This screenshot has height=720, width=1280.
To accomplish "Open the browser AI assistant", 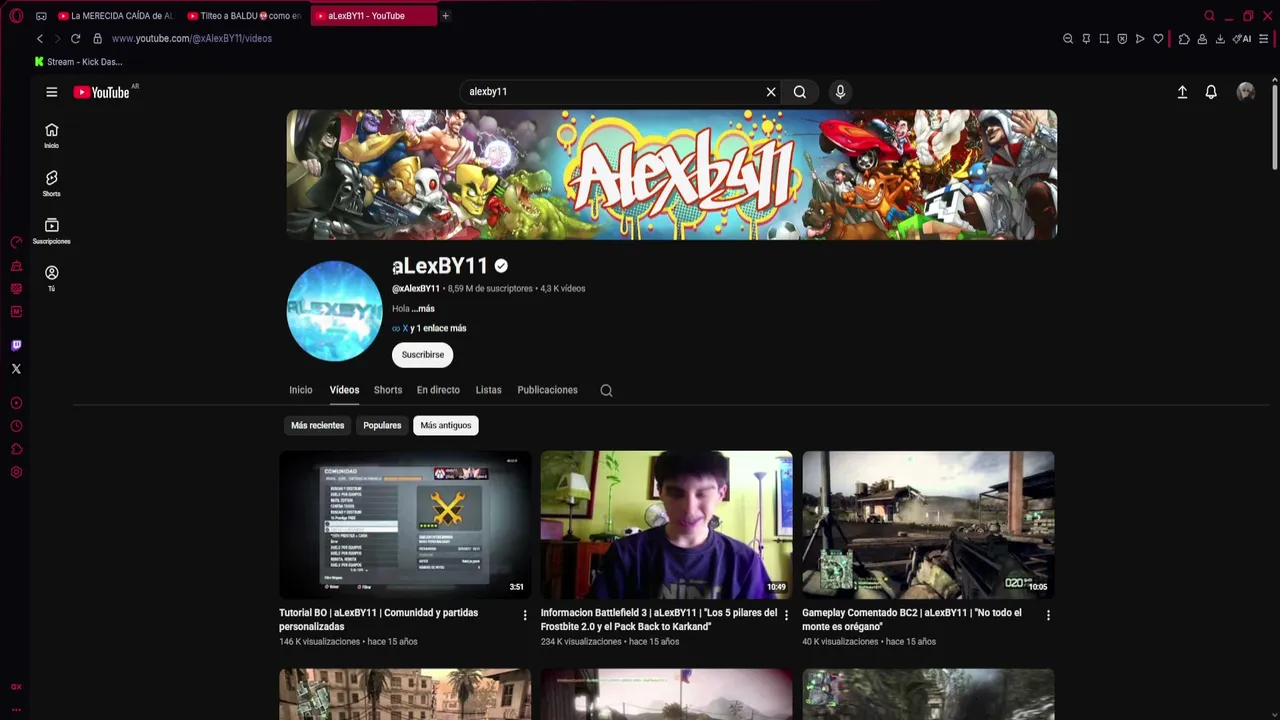I will coord(1242,39).
